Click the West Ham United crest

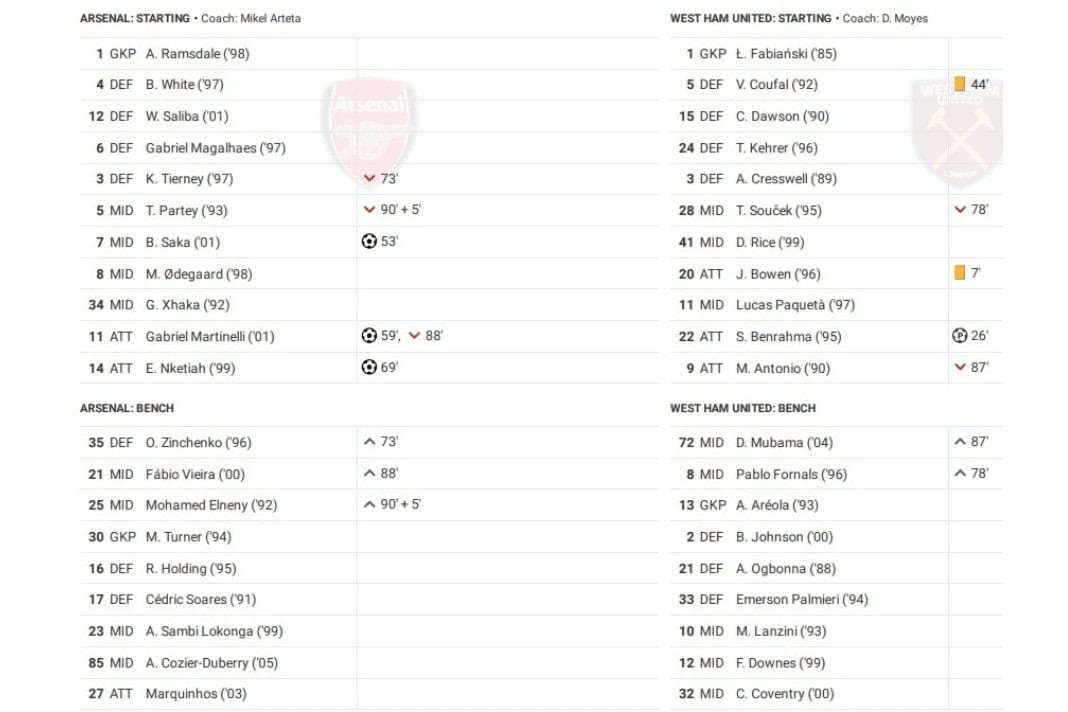coord(957,132)
